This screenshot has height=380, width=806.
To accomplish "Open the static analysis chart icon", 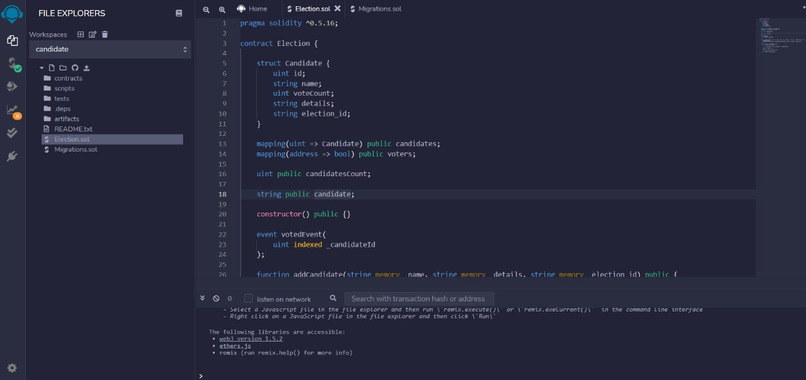I will 13,111.
